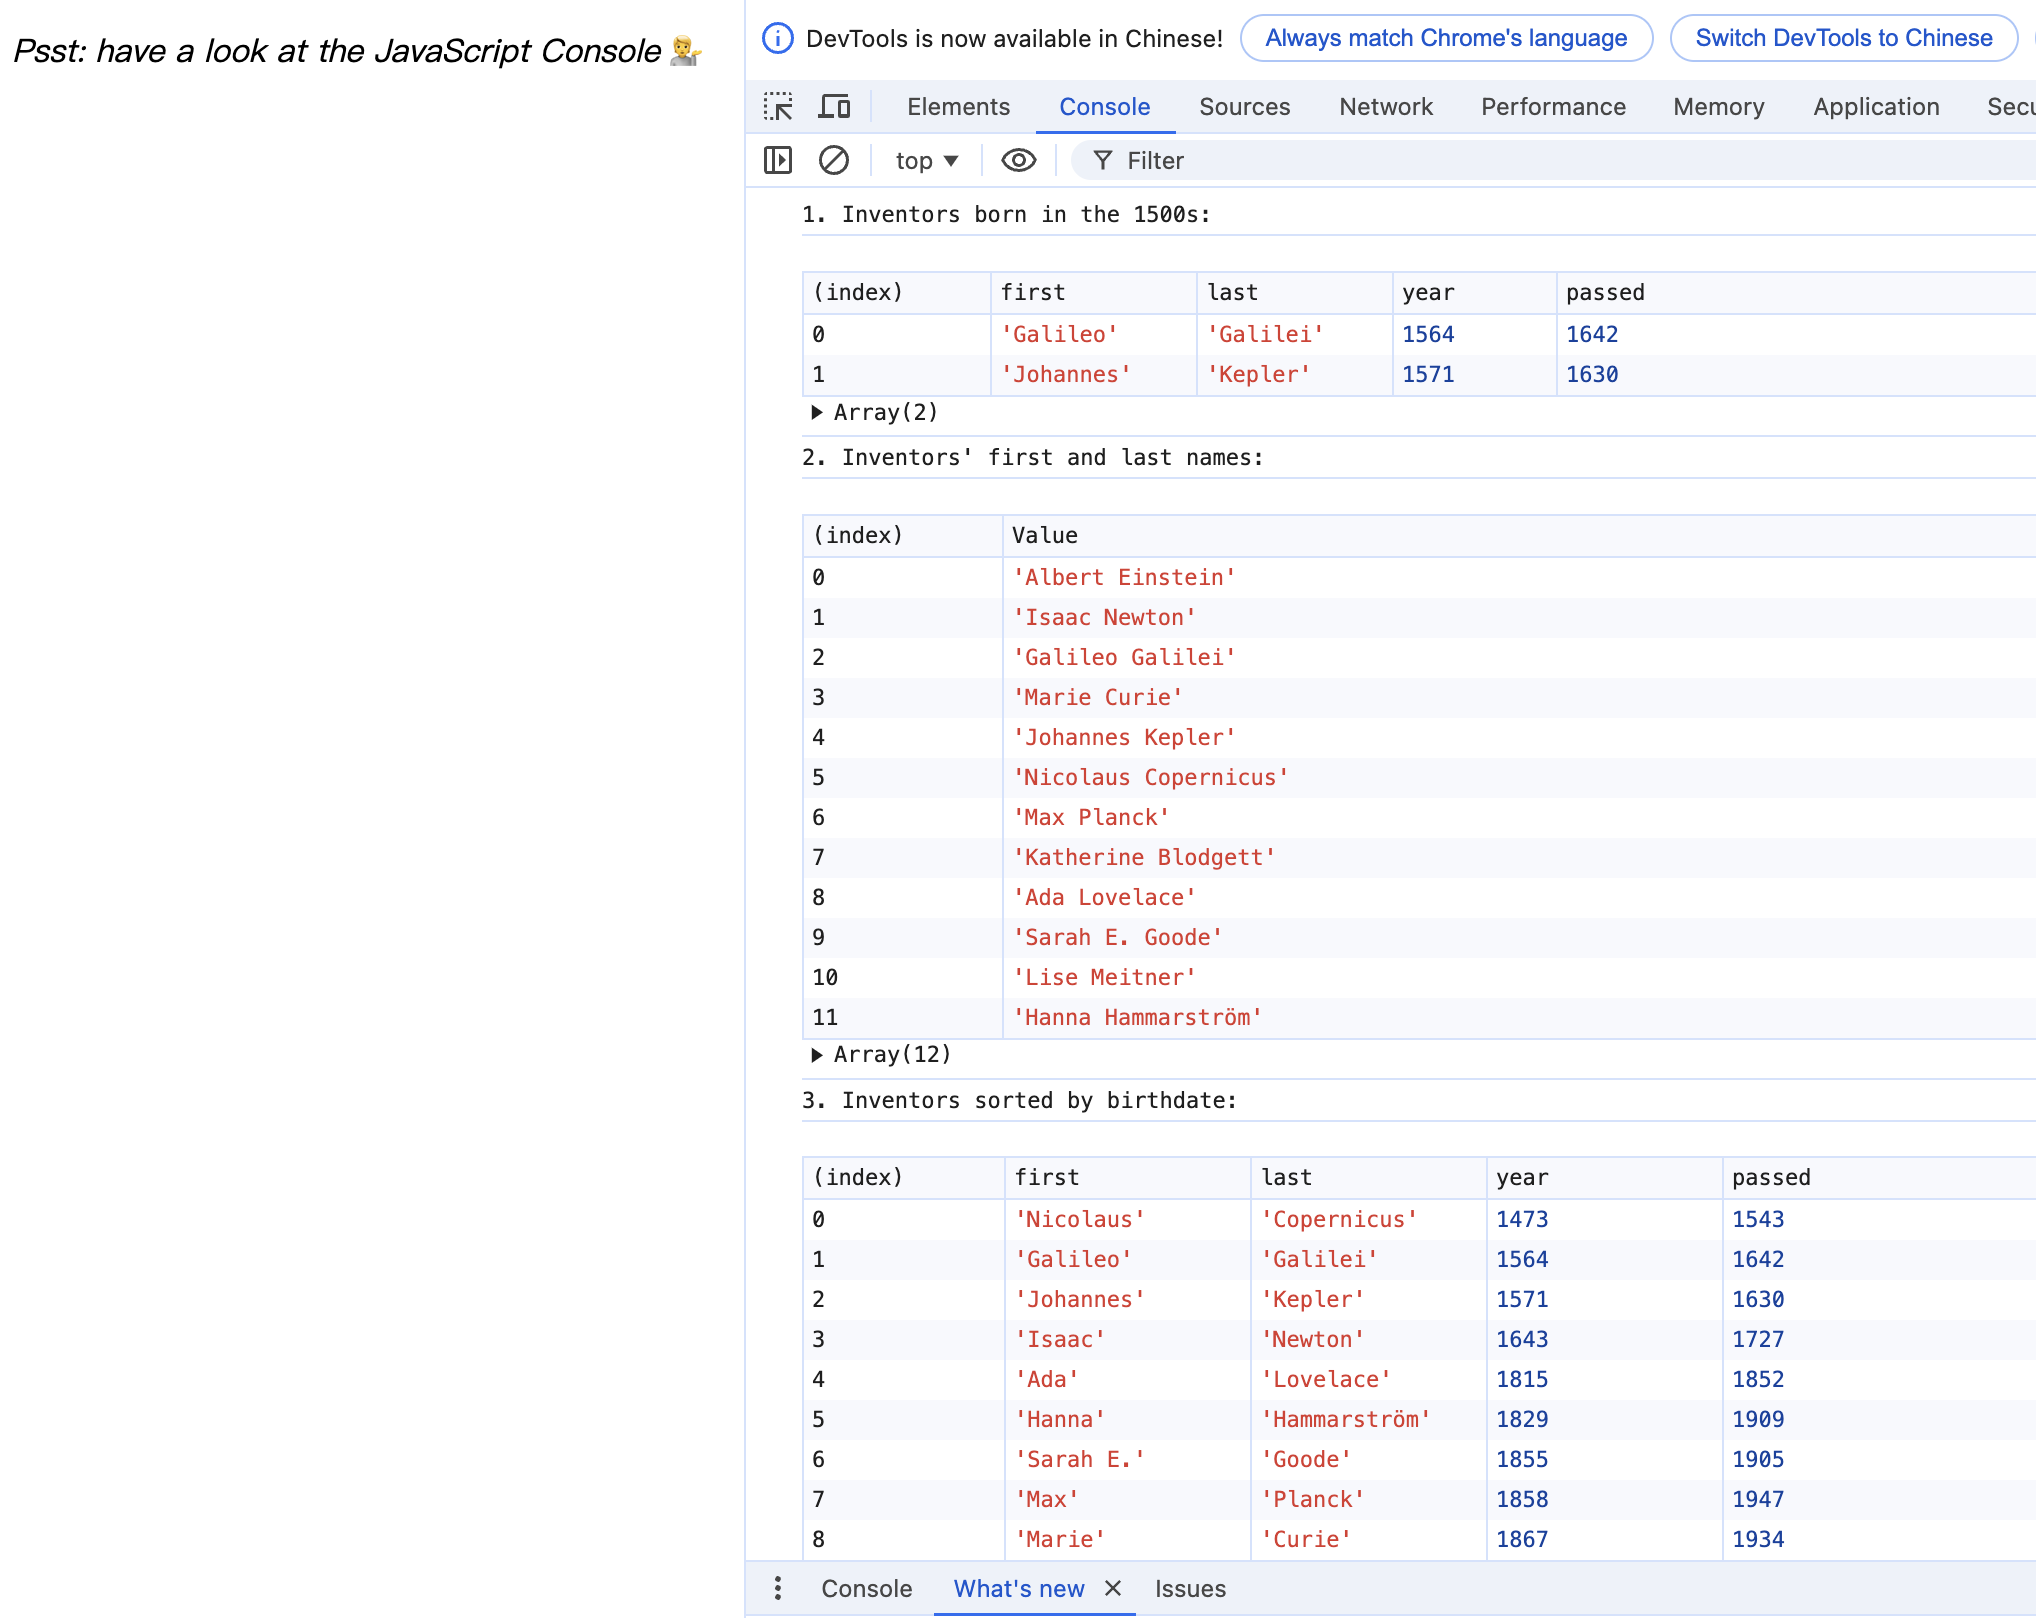
Task: Click Always match Chrome's language button
Action: tap(1446, 38)
